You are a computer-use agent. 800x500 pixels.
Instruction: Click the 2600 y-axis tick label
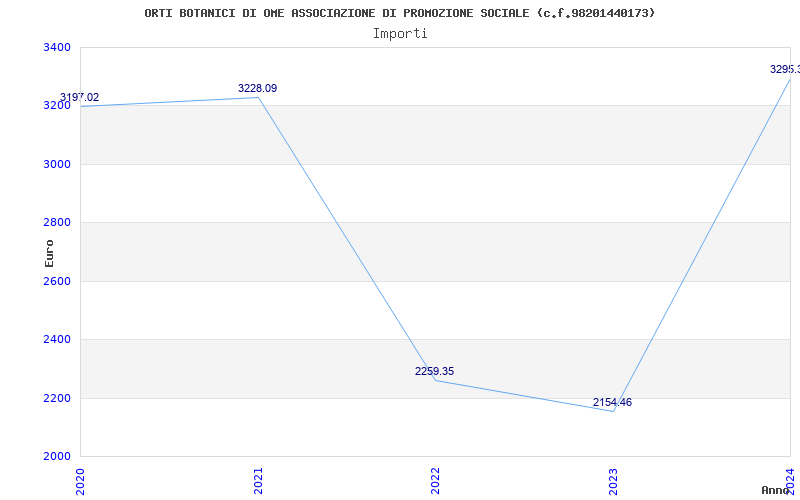(56, 281)
